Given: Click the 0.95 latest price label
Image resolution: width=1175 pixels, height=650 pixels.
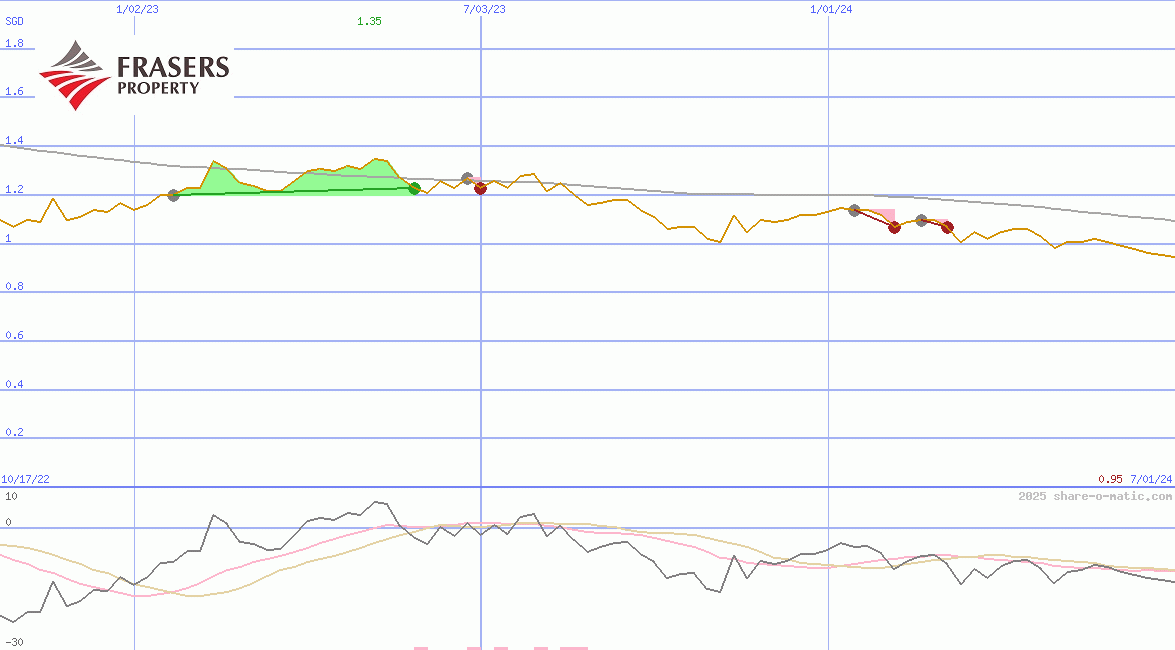Looking at the screenshot, I should click(1110, 480).
